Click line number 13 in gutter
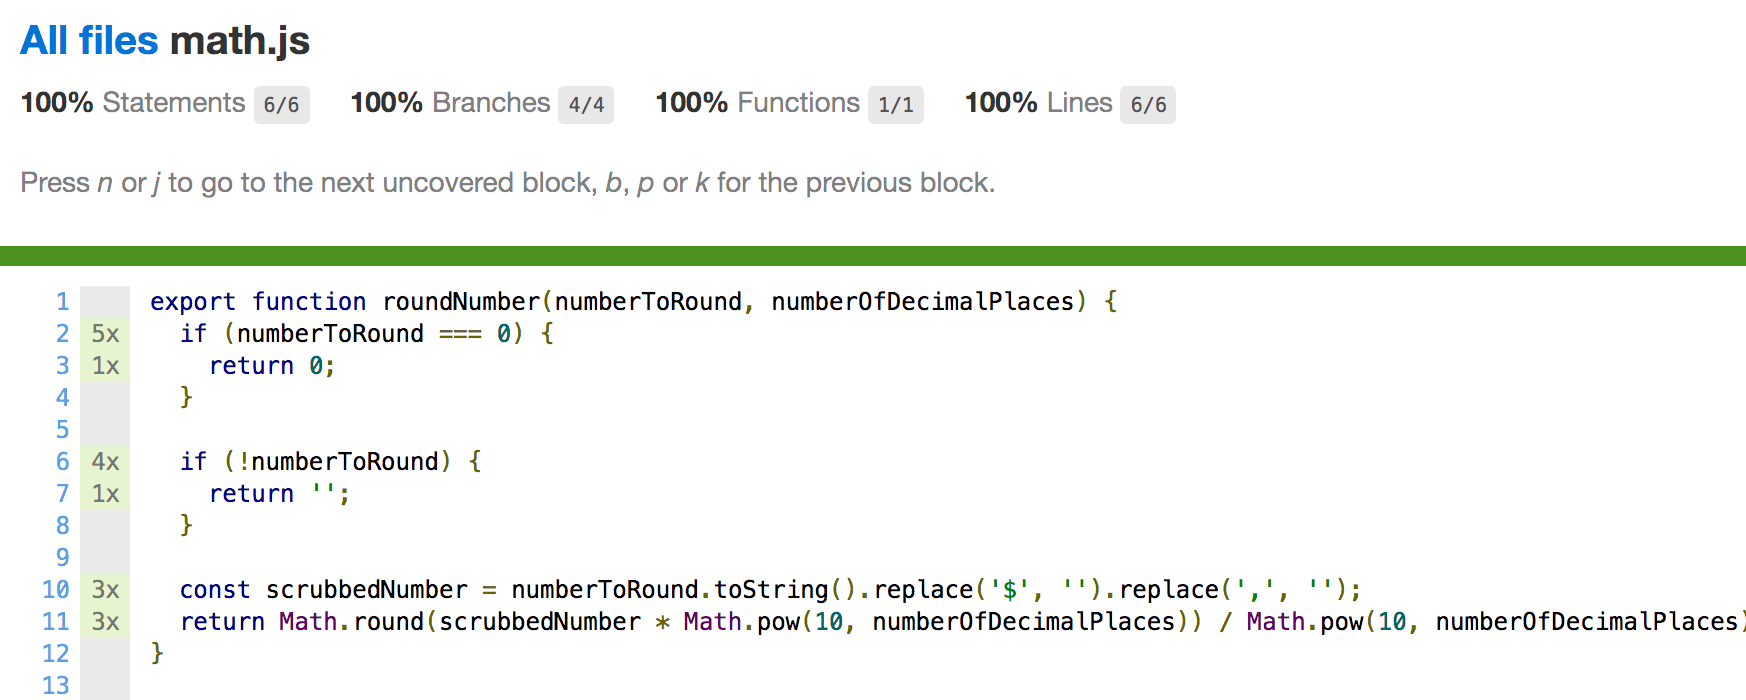 [56, 686]
